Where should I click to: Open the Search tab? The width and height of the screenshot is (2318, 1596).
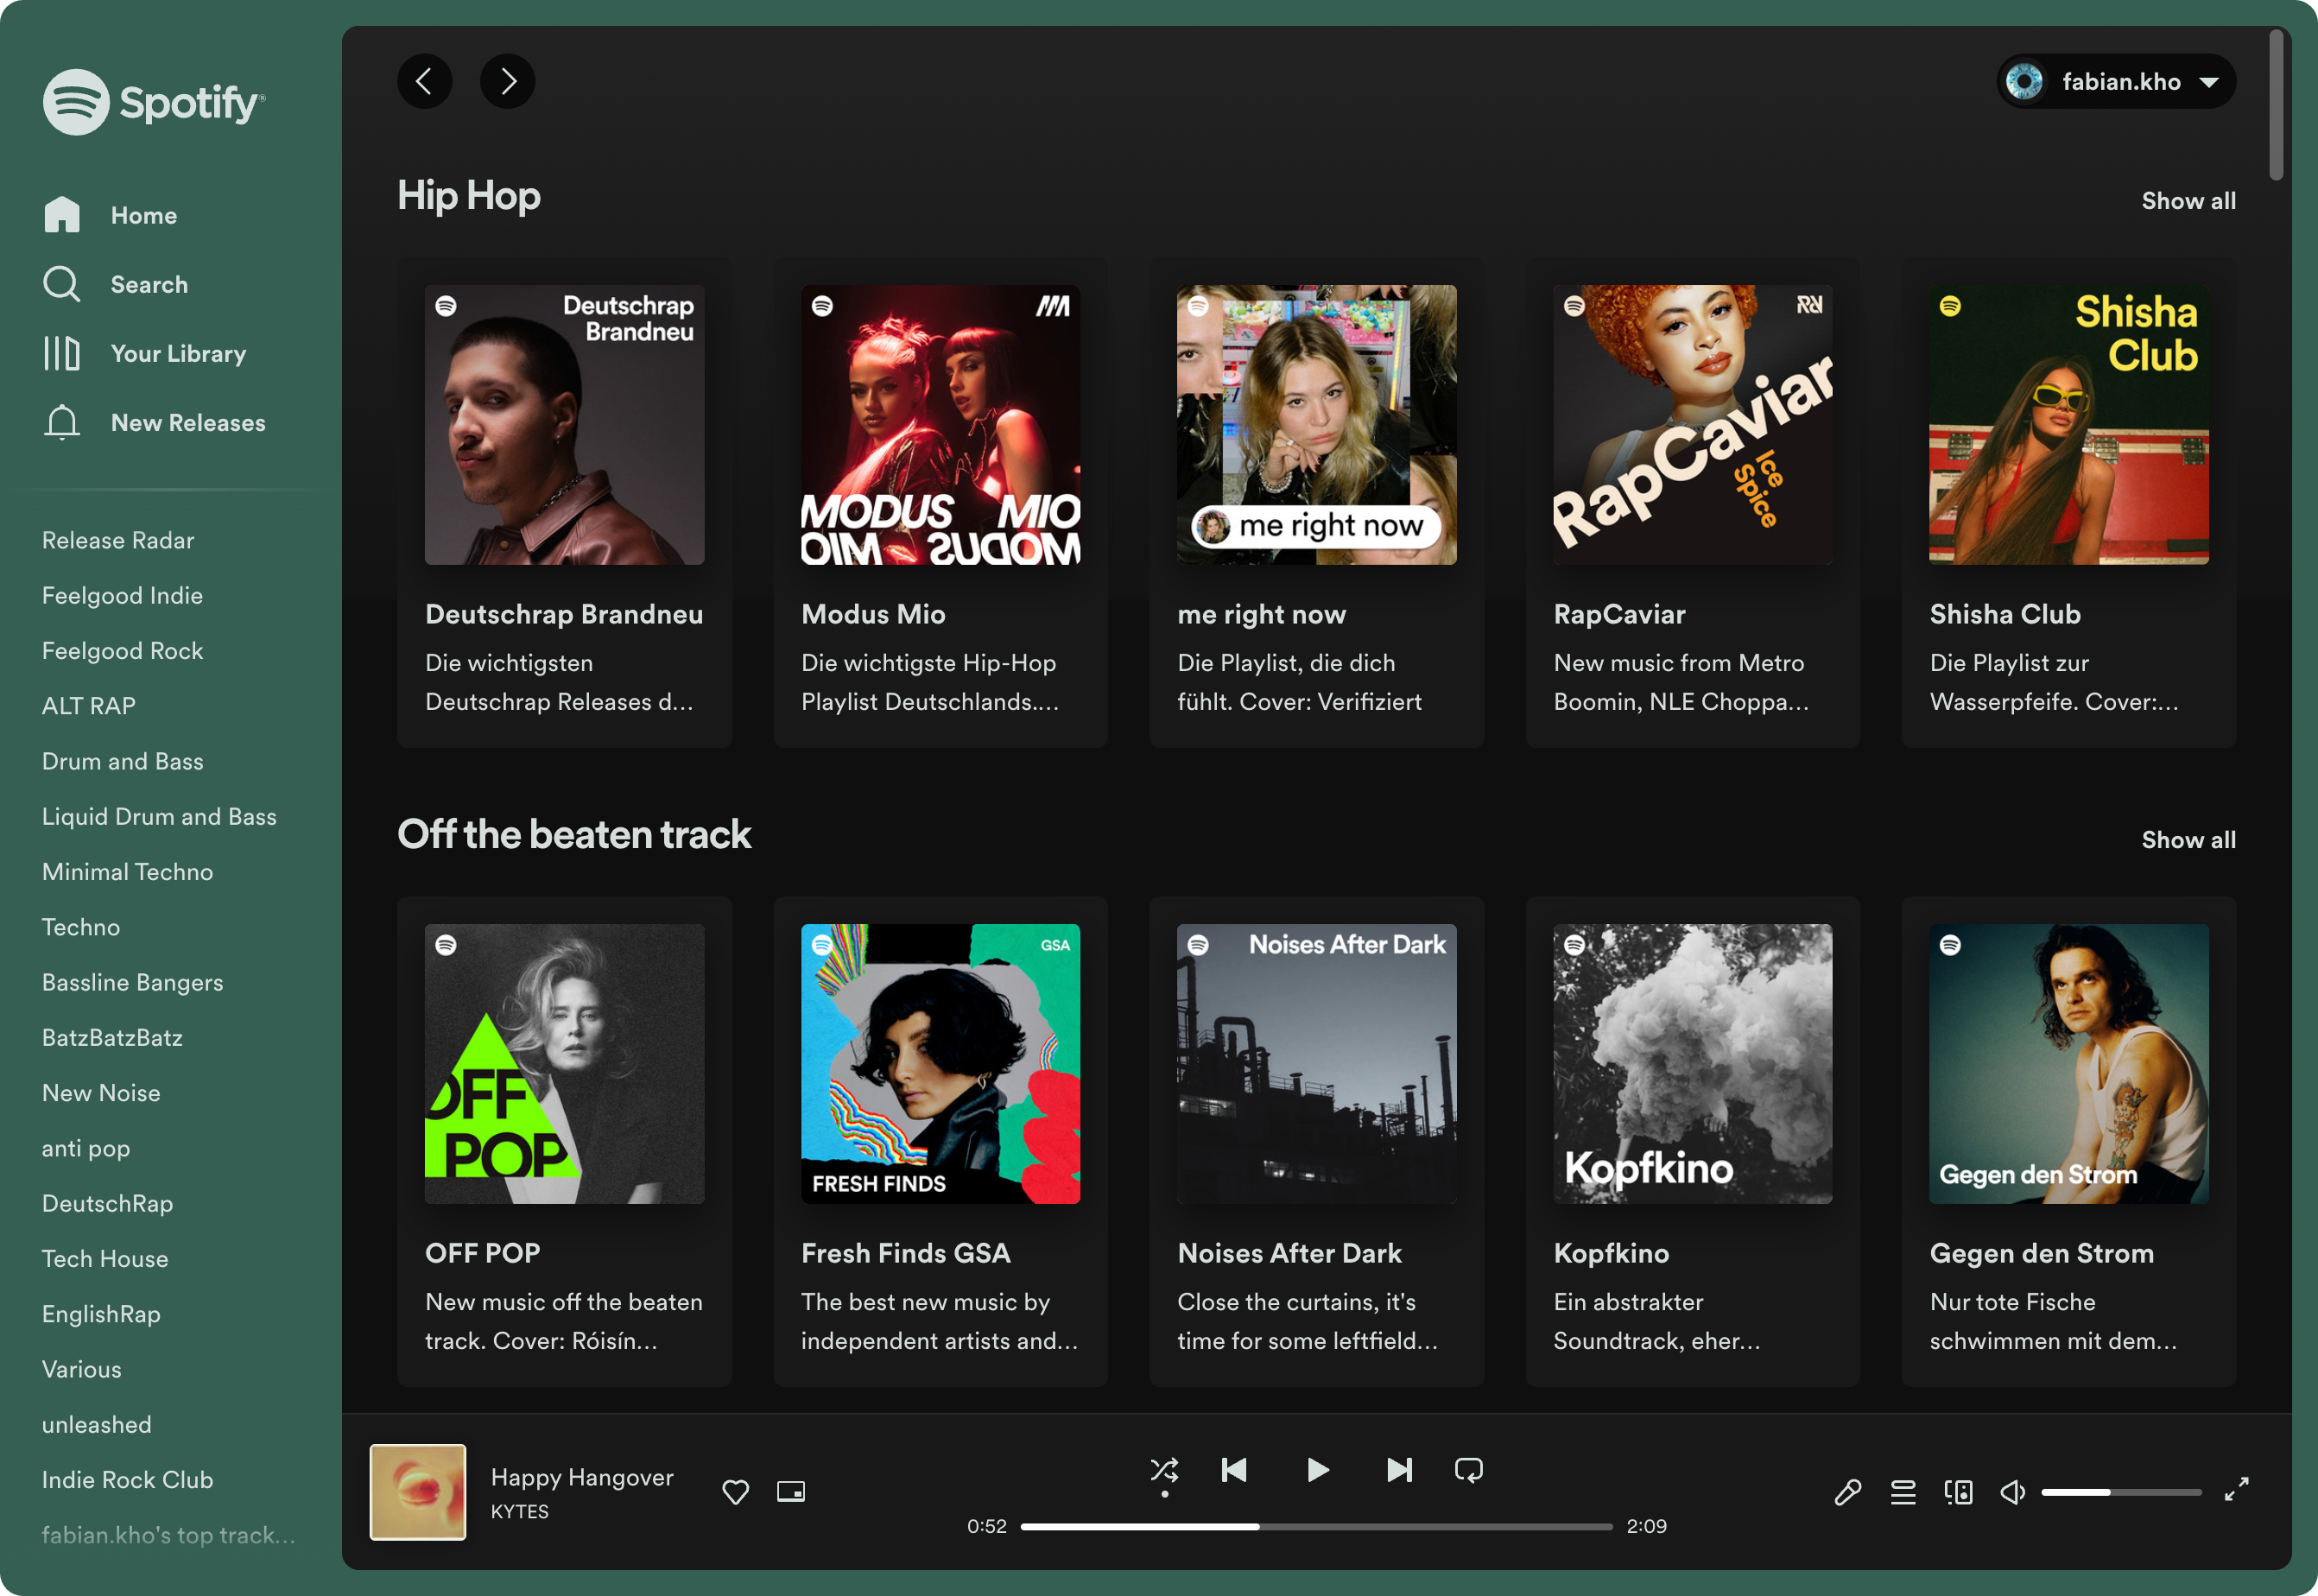(x=149, y=283)
